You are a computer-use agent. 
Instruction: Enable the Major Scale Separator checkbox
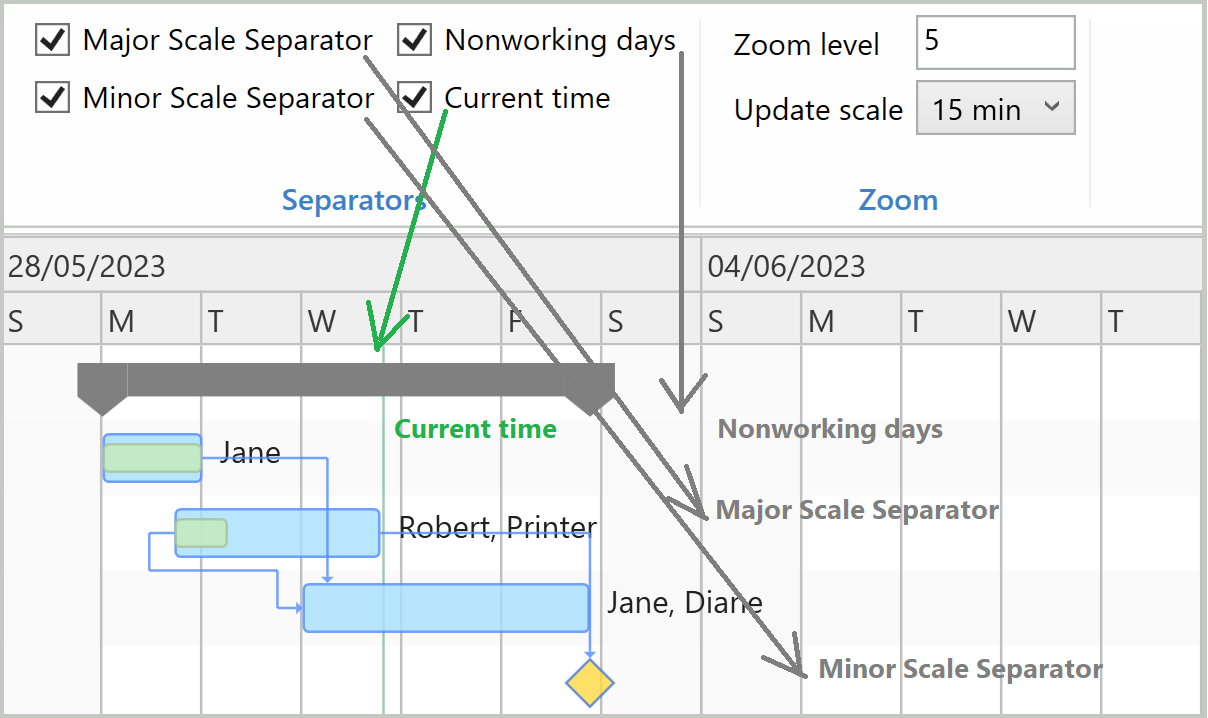pos(51,40)
